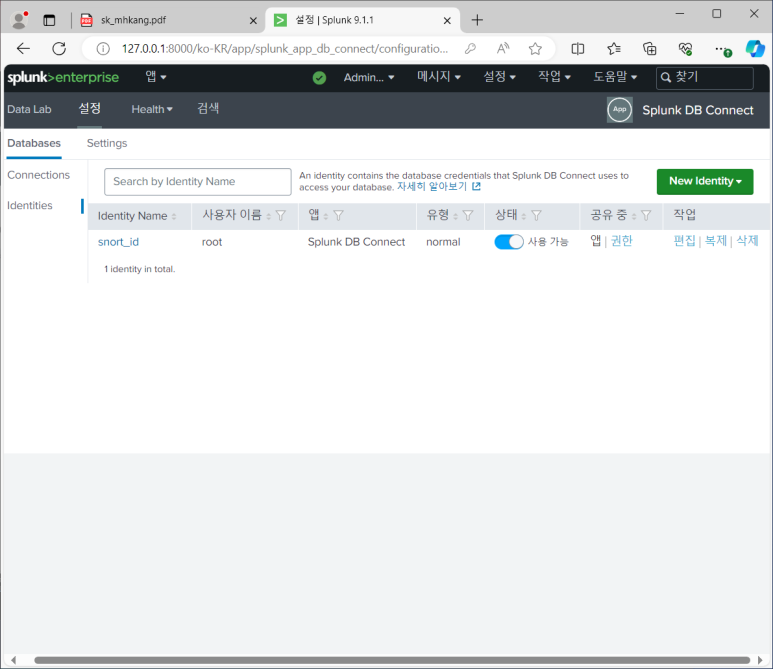Open the browser profile avatar
773x669 pixels.
pyautogui.click(x=19, y=20)
